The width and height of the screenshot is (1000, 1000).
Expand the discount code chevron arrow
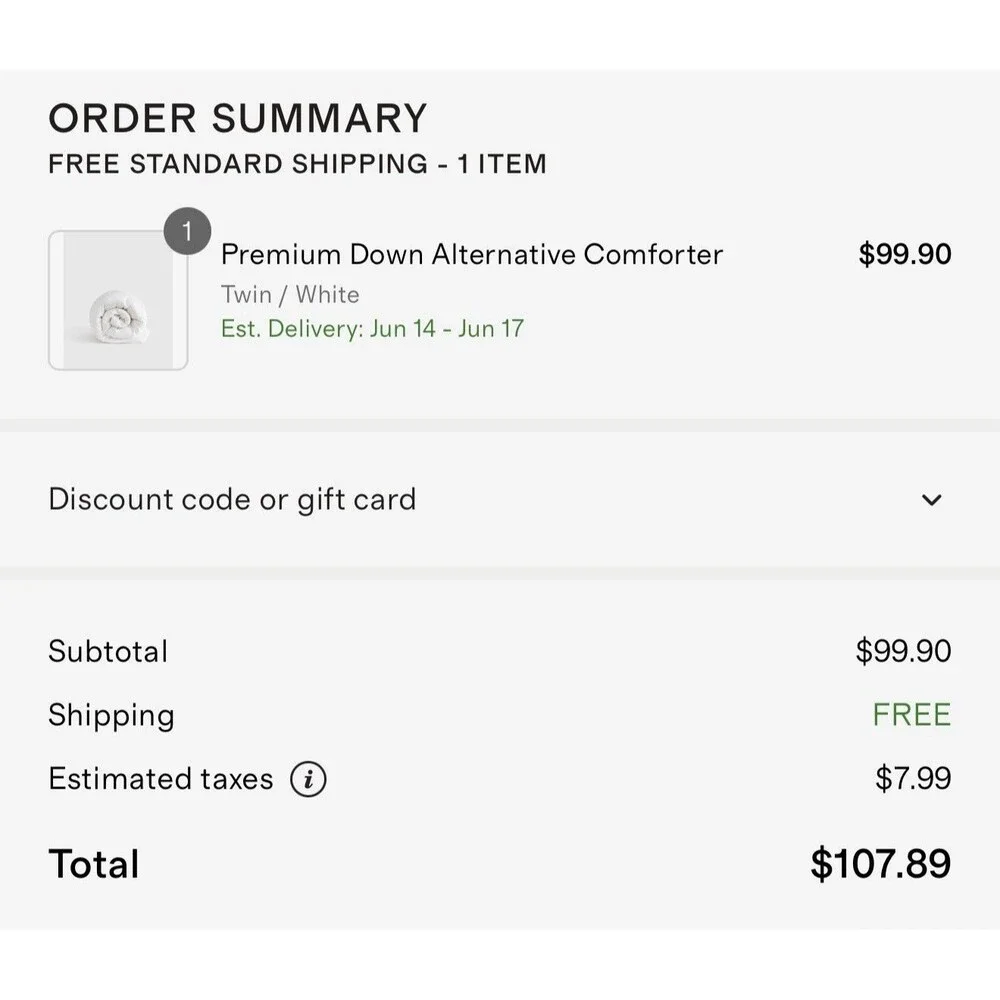(932, 500)
